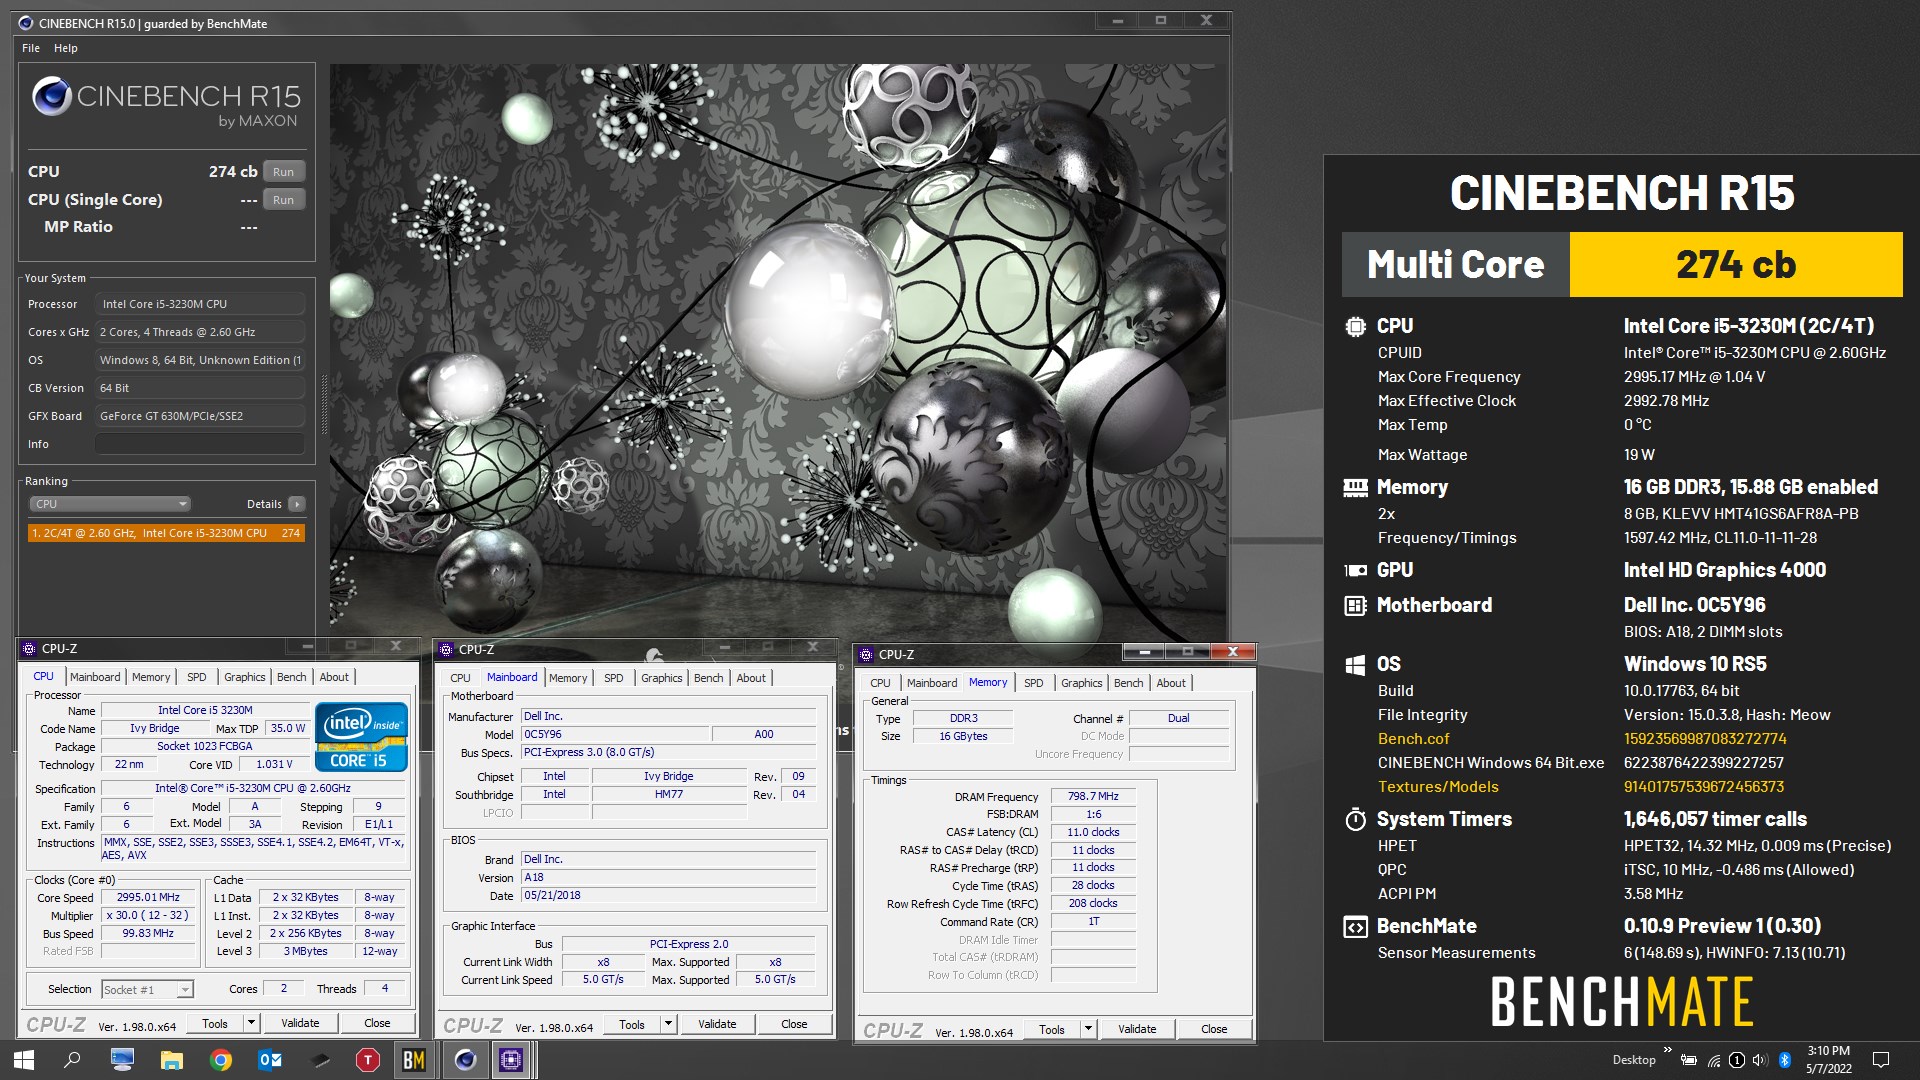Viewport: 1920px width, 1080px height.
Task: Run the CPU (Single Core) benchmark
Action: (284, 200)
